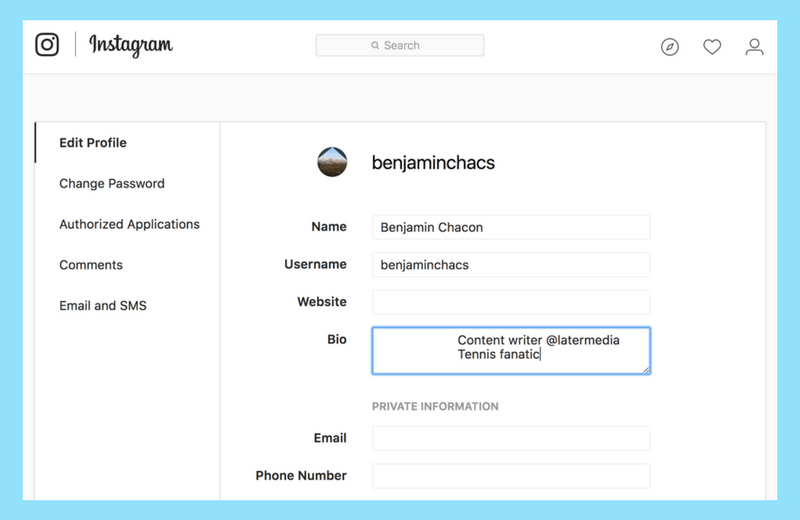Click the Email field label
800x520 pixels.
coord(330,438)
